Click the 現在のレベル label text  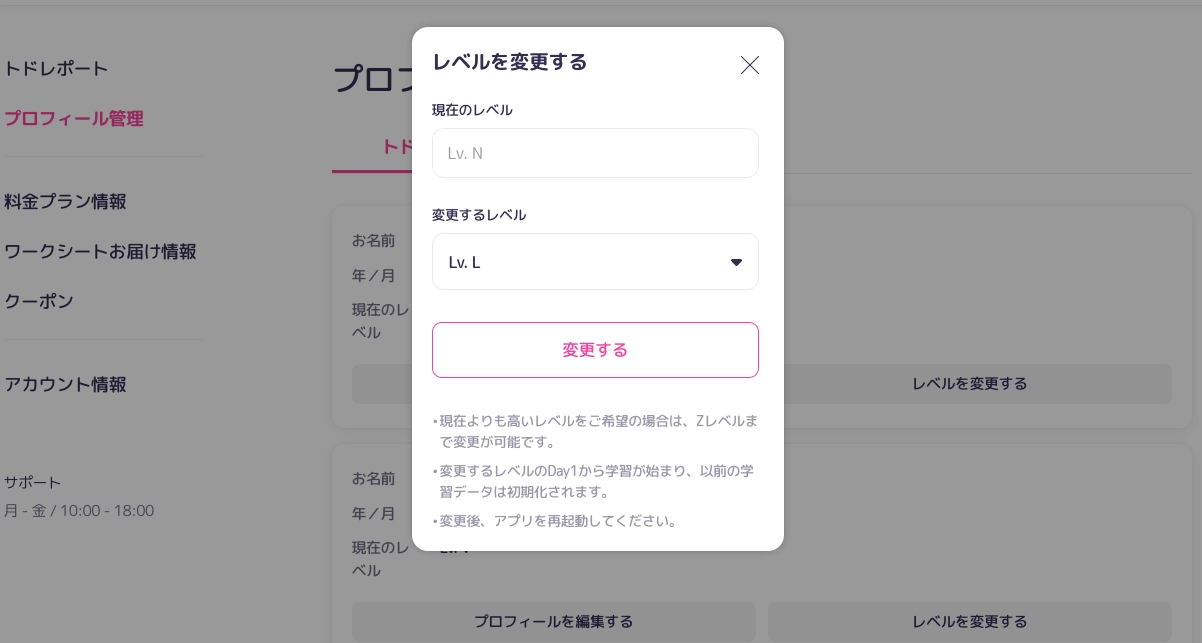(x=472, y=110)
